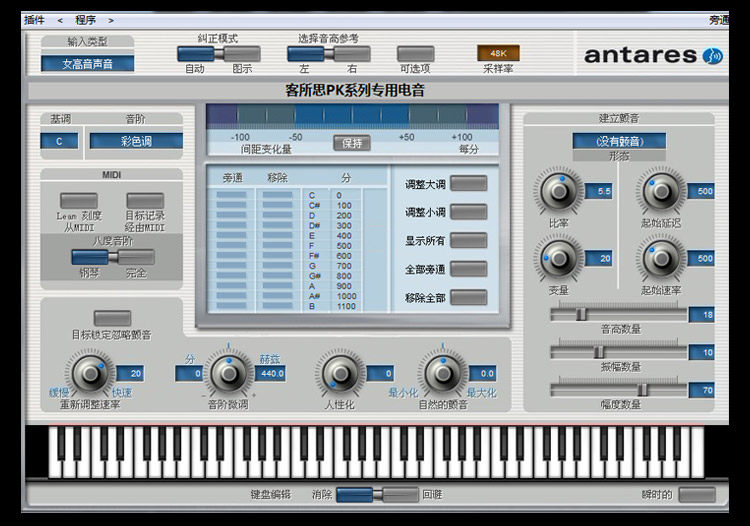Open the (没有颤音) vibrato shape dropdown
The image size is (750, 526).
pos(619,141)
